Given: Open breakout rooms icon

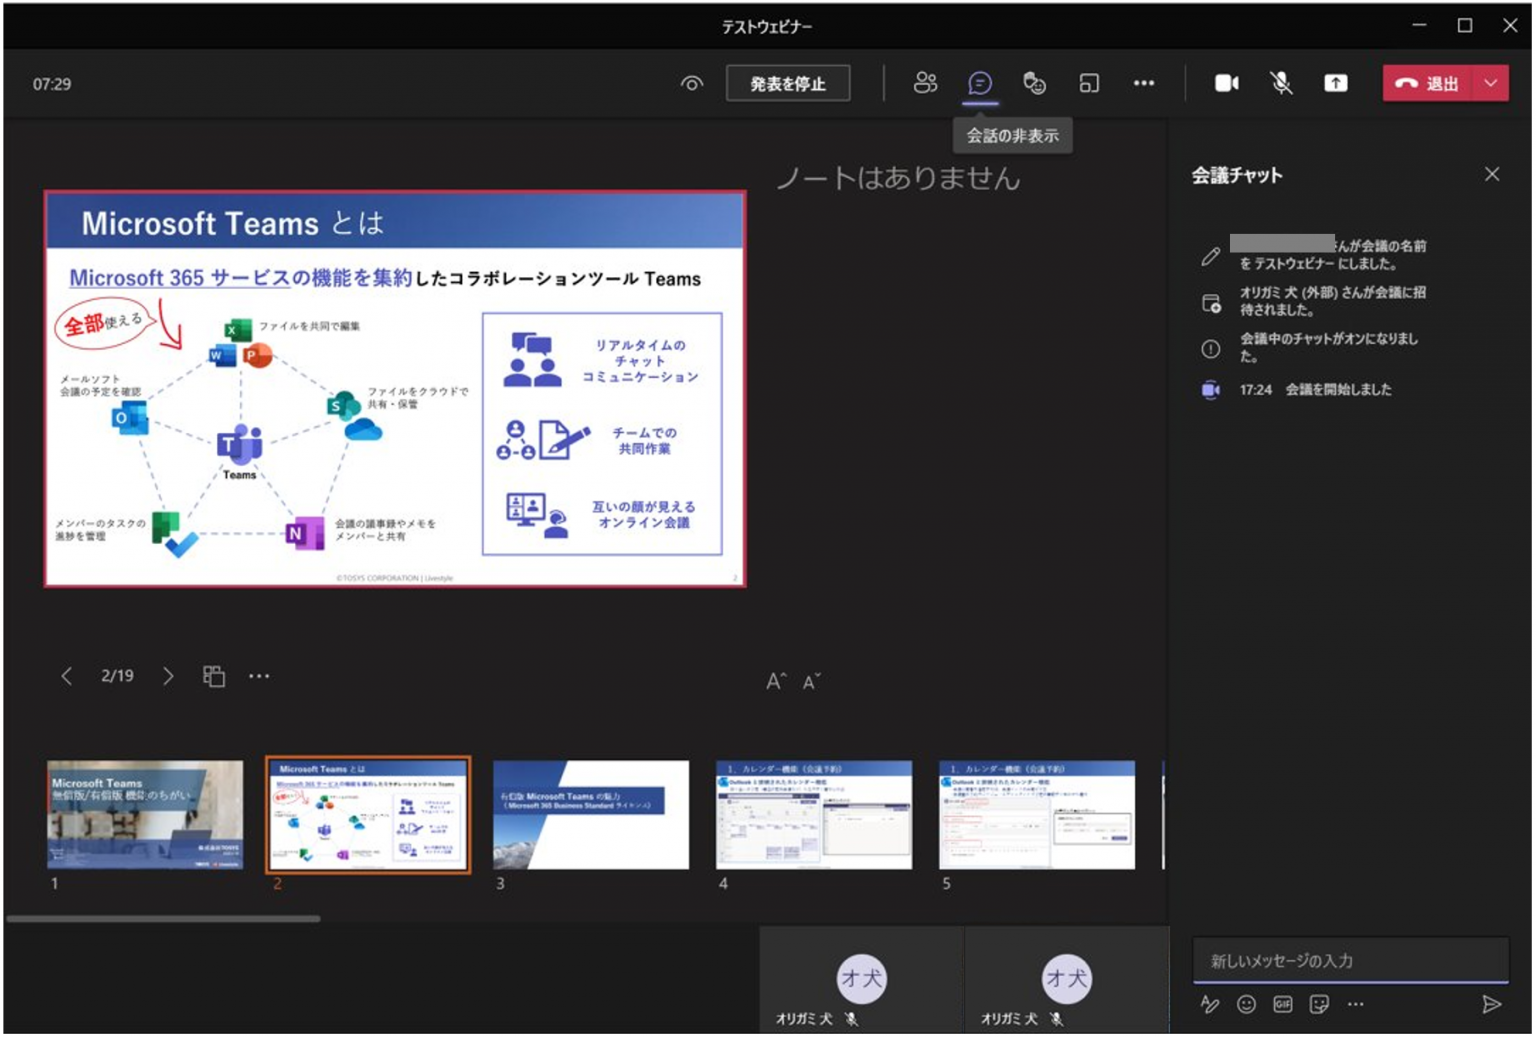Looking at the screenshot, I should point(1089,84).
